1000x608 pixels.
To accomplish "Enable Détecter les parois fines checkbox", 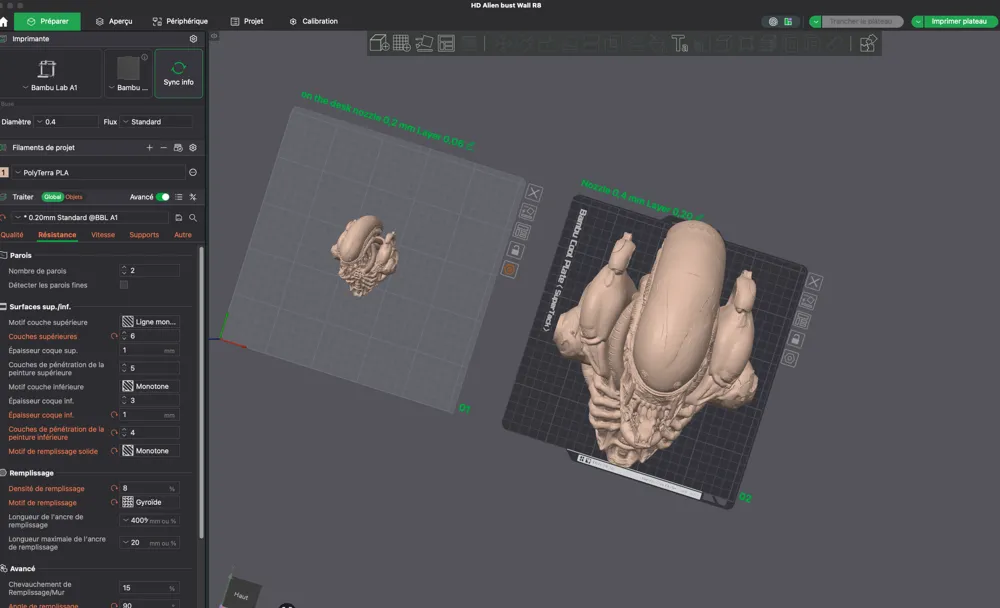I will (124, 285).
